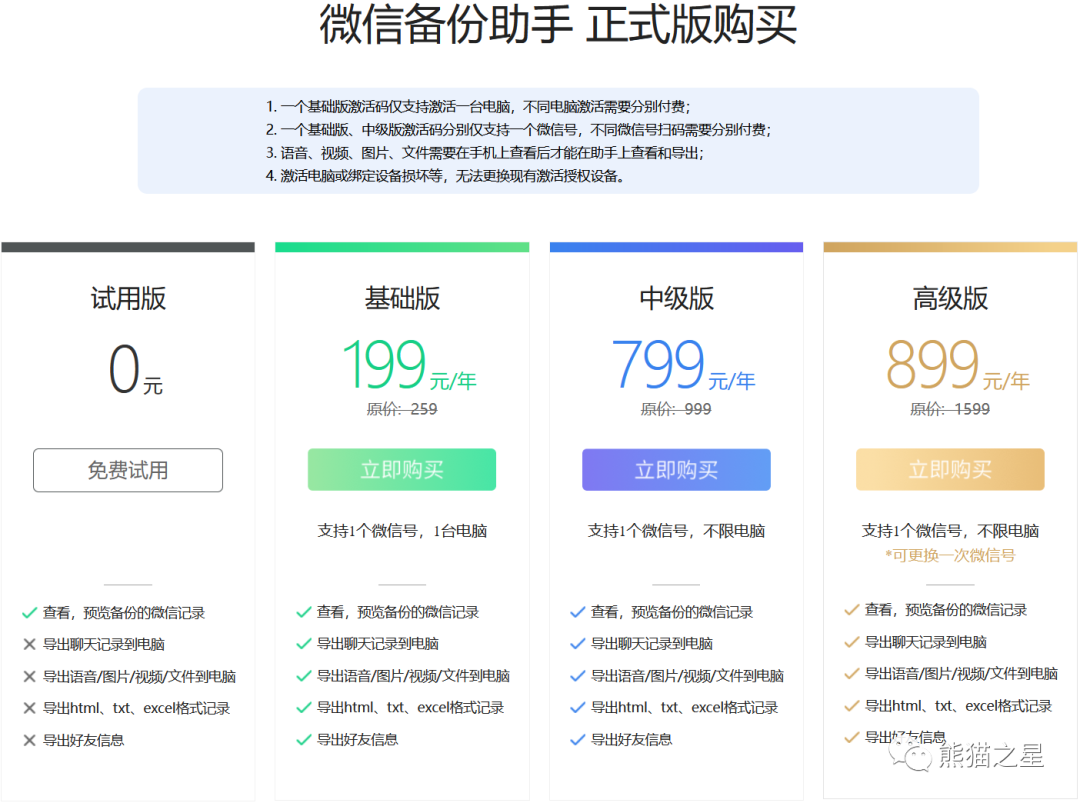Click blue checkmark for 导出html in 中级版

pos(577,707)
